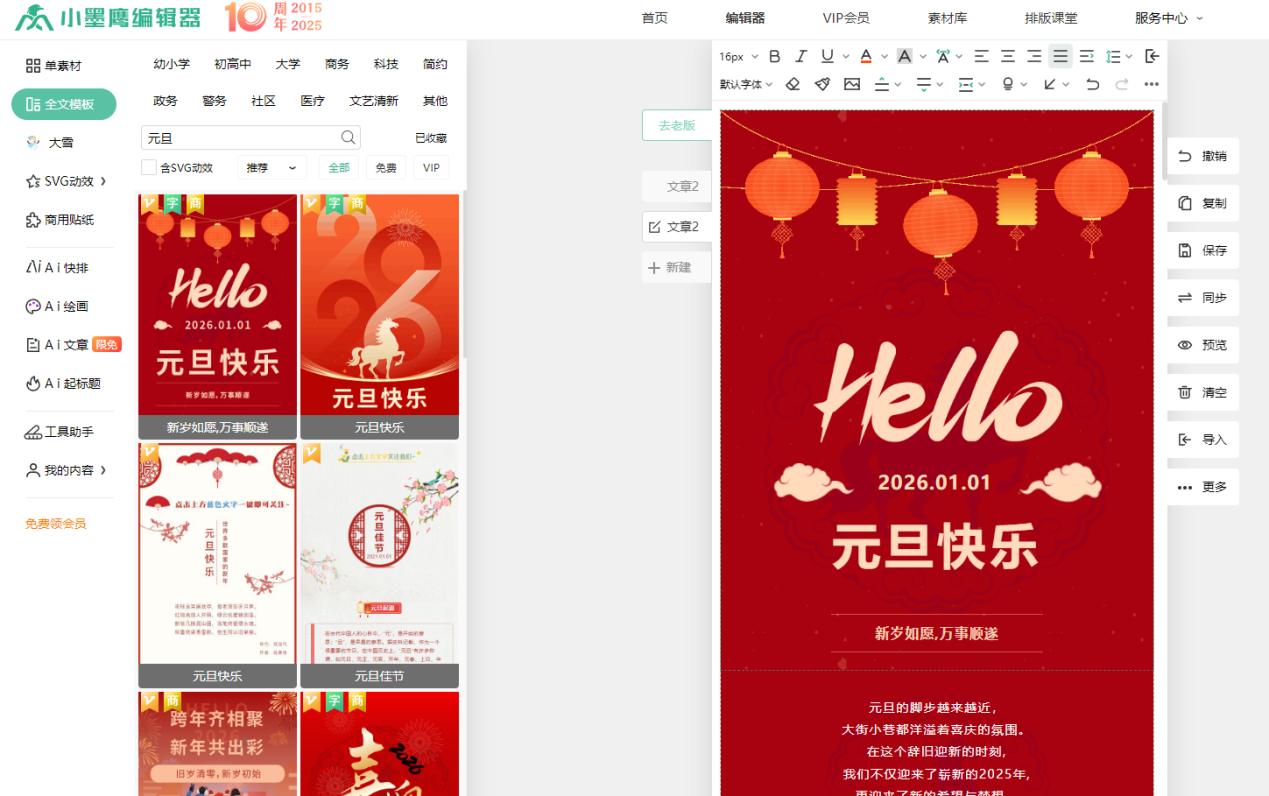Insert an image using the picture icon
The image size is (1269, 796).
coord(852,84)
